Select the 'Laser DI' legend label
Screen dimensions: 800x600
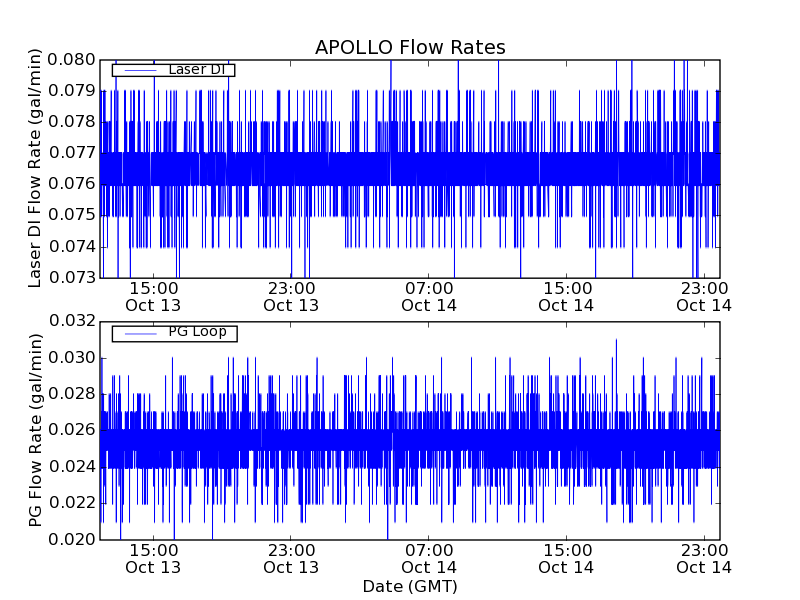click(197, 69)
